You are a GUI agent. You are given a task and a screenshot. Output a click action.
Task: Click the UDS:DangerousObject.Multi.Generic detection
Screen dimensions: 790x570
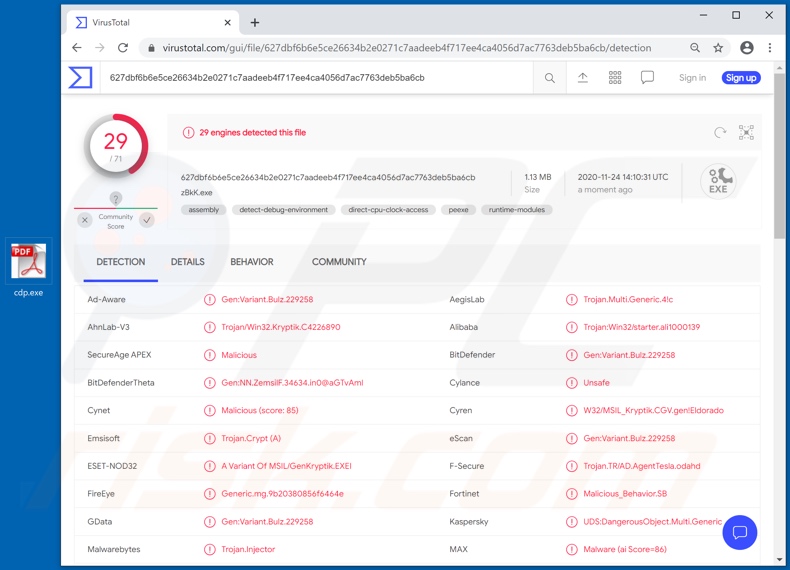(x=652, y=522)
